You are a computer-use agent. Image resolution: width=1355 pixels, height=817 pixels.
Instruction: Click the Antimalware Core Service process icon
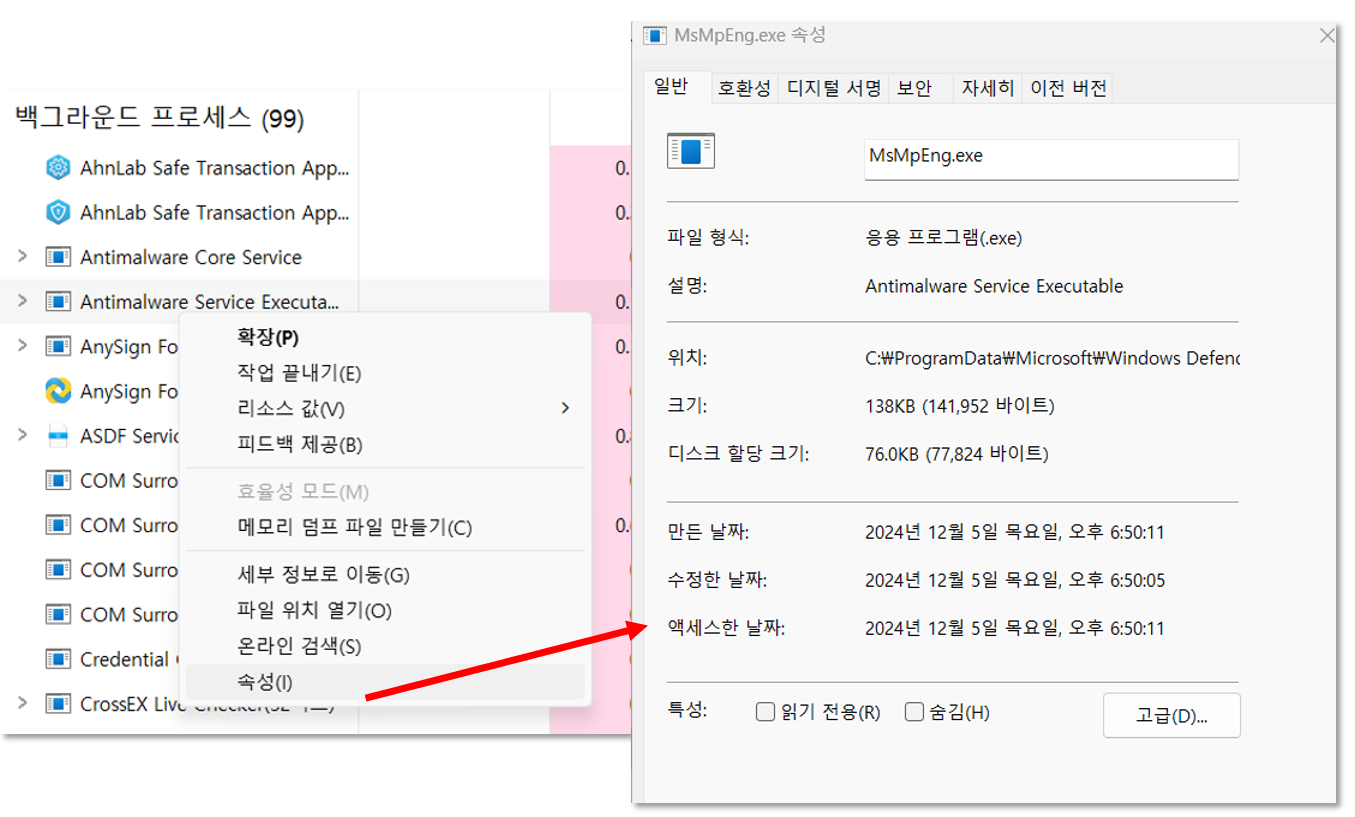click(x=58, y=257)
